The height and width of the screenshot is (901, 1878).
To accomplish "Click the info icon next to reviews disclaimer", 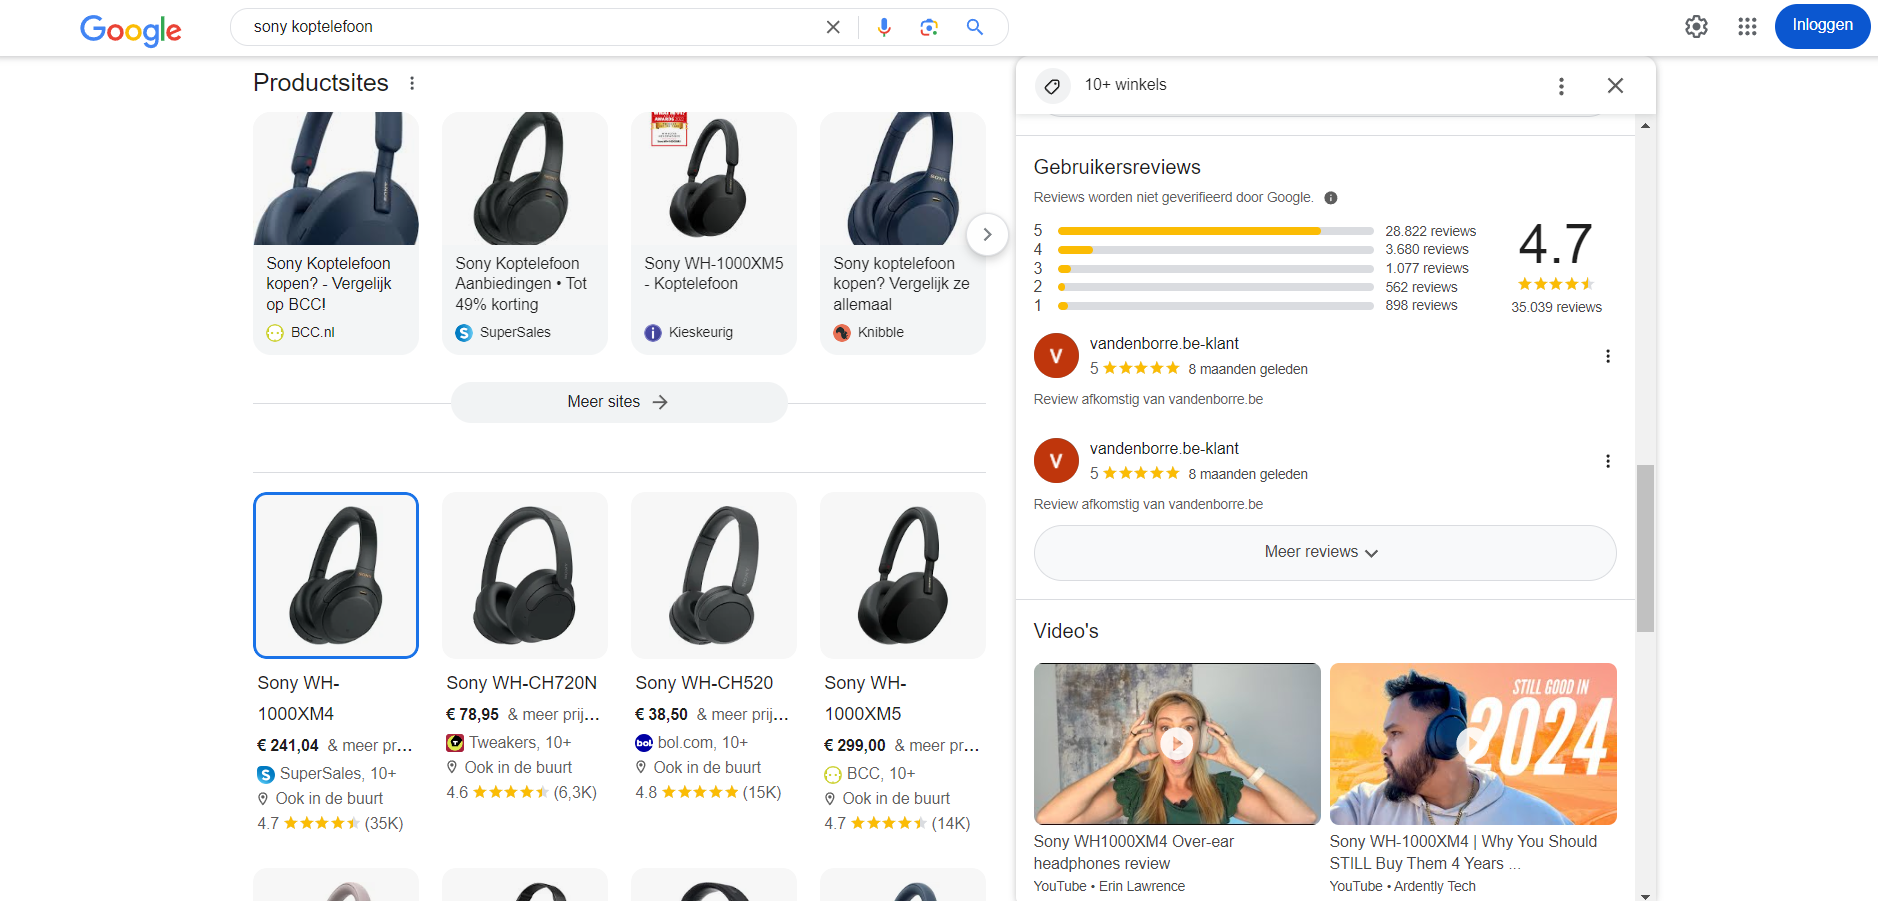I will pos(1331,198).
